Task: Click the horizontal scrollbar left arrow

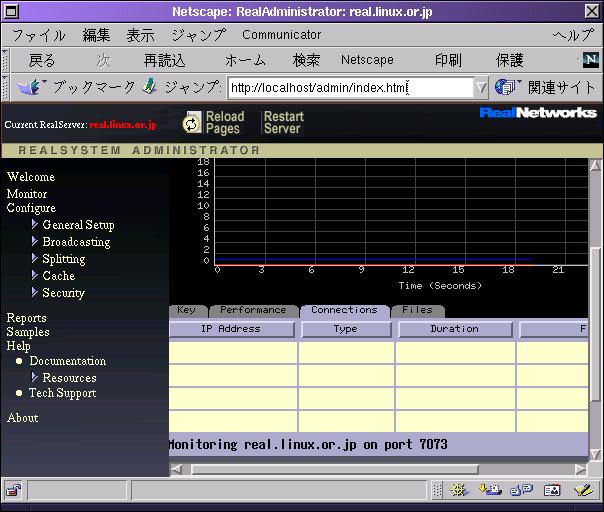Action: (x=176, y=470)
